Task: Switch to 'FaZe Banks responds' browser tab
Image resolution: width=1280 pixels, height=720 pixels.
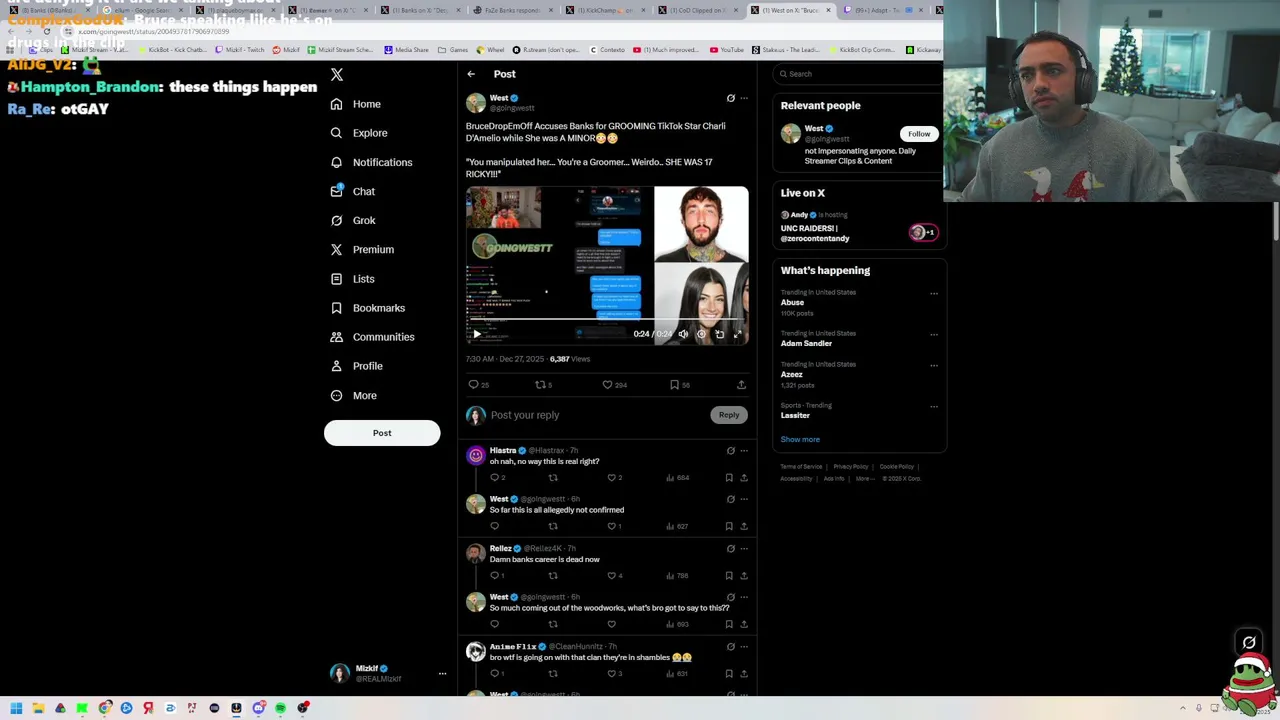Action: coord(512,10)
